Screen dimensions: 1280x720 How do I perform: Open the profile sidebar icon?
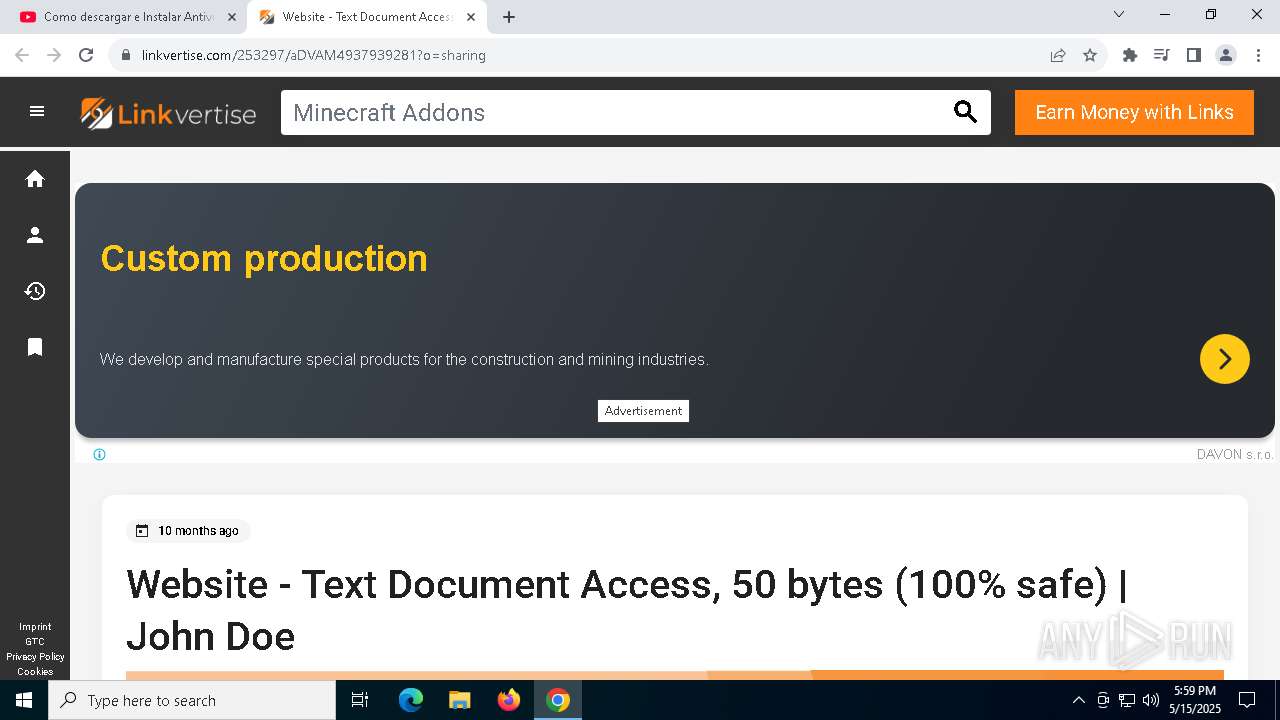[35, 235]
